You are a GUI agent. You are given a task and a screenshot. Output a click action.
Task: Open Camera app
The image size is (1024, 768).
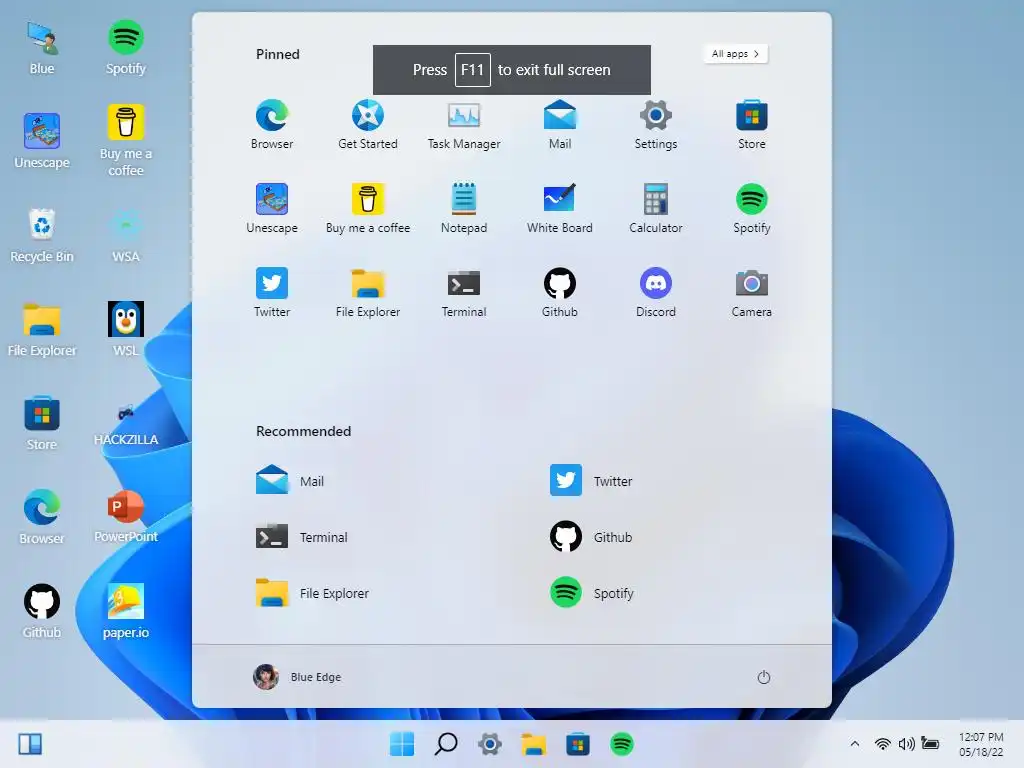coord(752,292)
